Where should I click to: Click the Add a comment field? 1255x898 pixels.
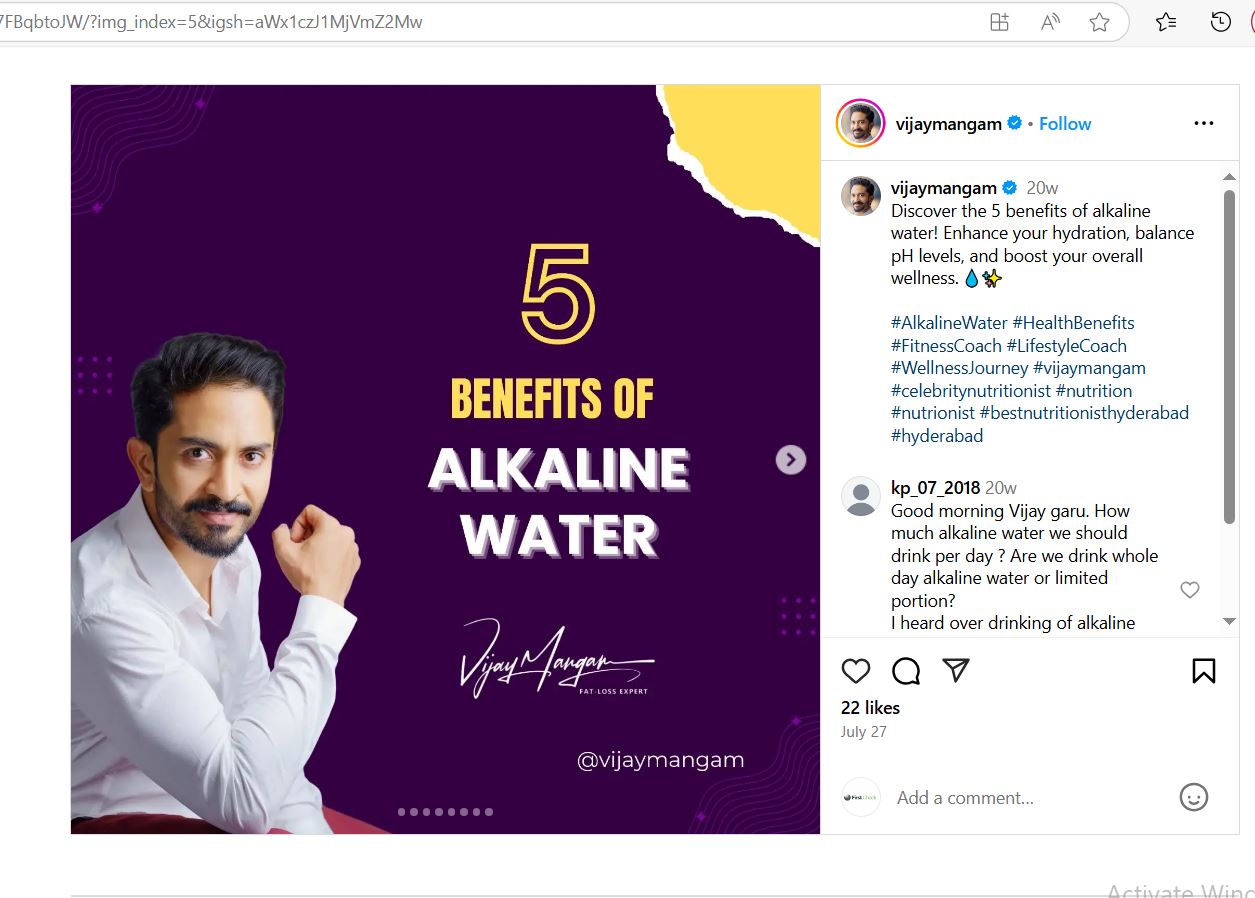[1020, 798]
